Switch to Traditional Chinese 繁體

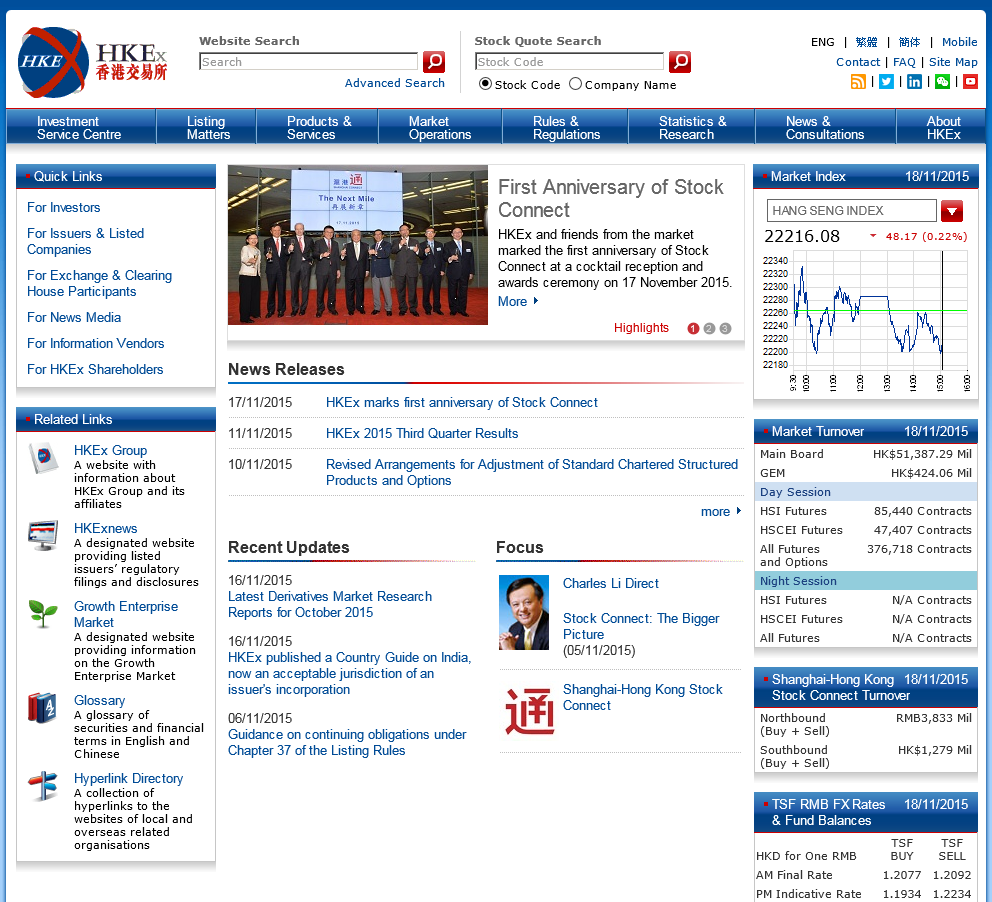point(866,42)
